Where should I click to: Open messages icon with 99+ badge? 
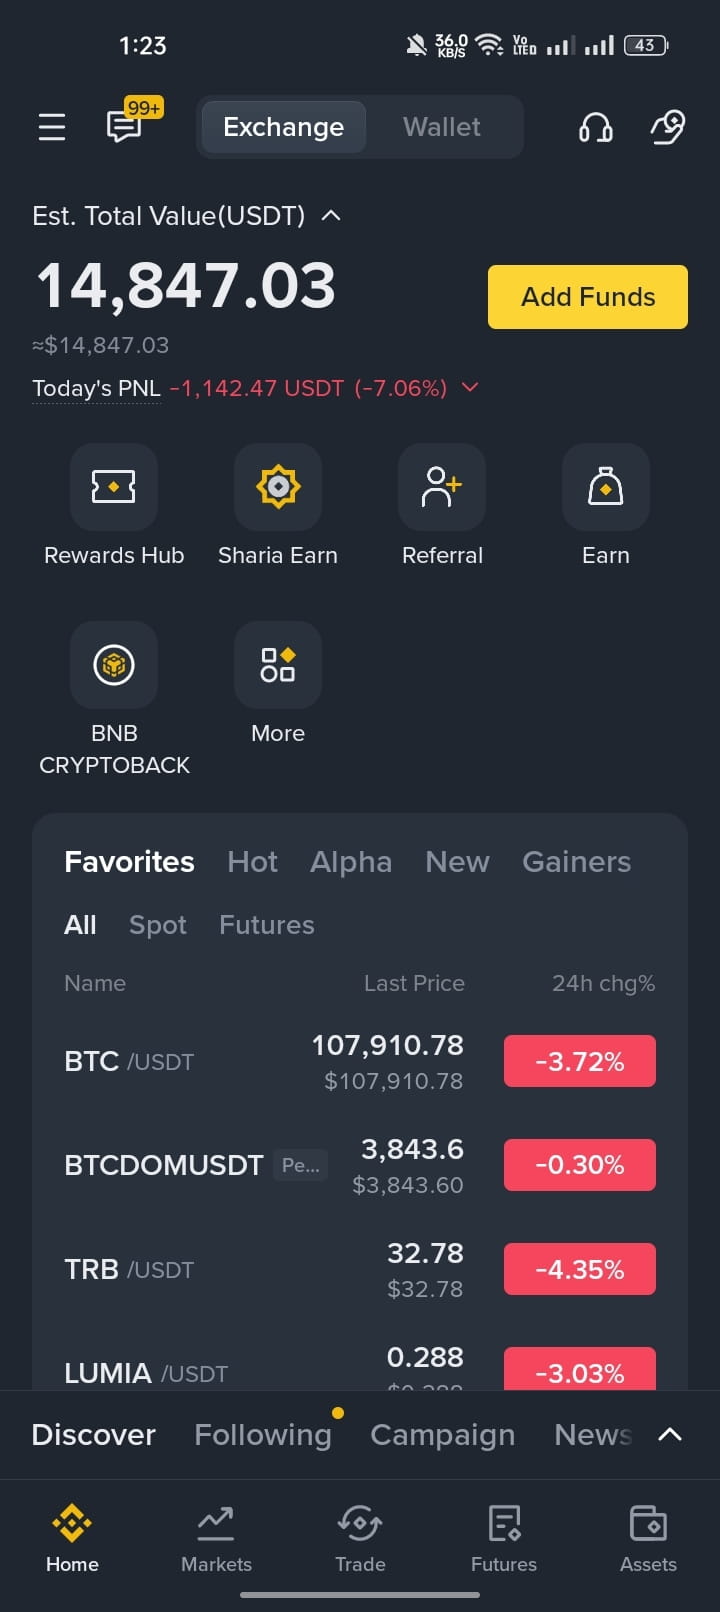(x=126, y=125)
